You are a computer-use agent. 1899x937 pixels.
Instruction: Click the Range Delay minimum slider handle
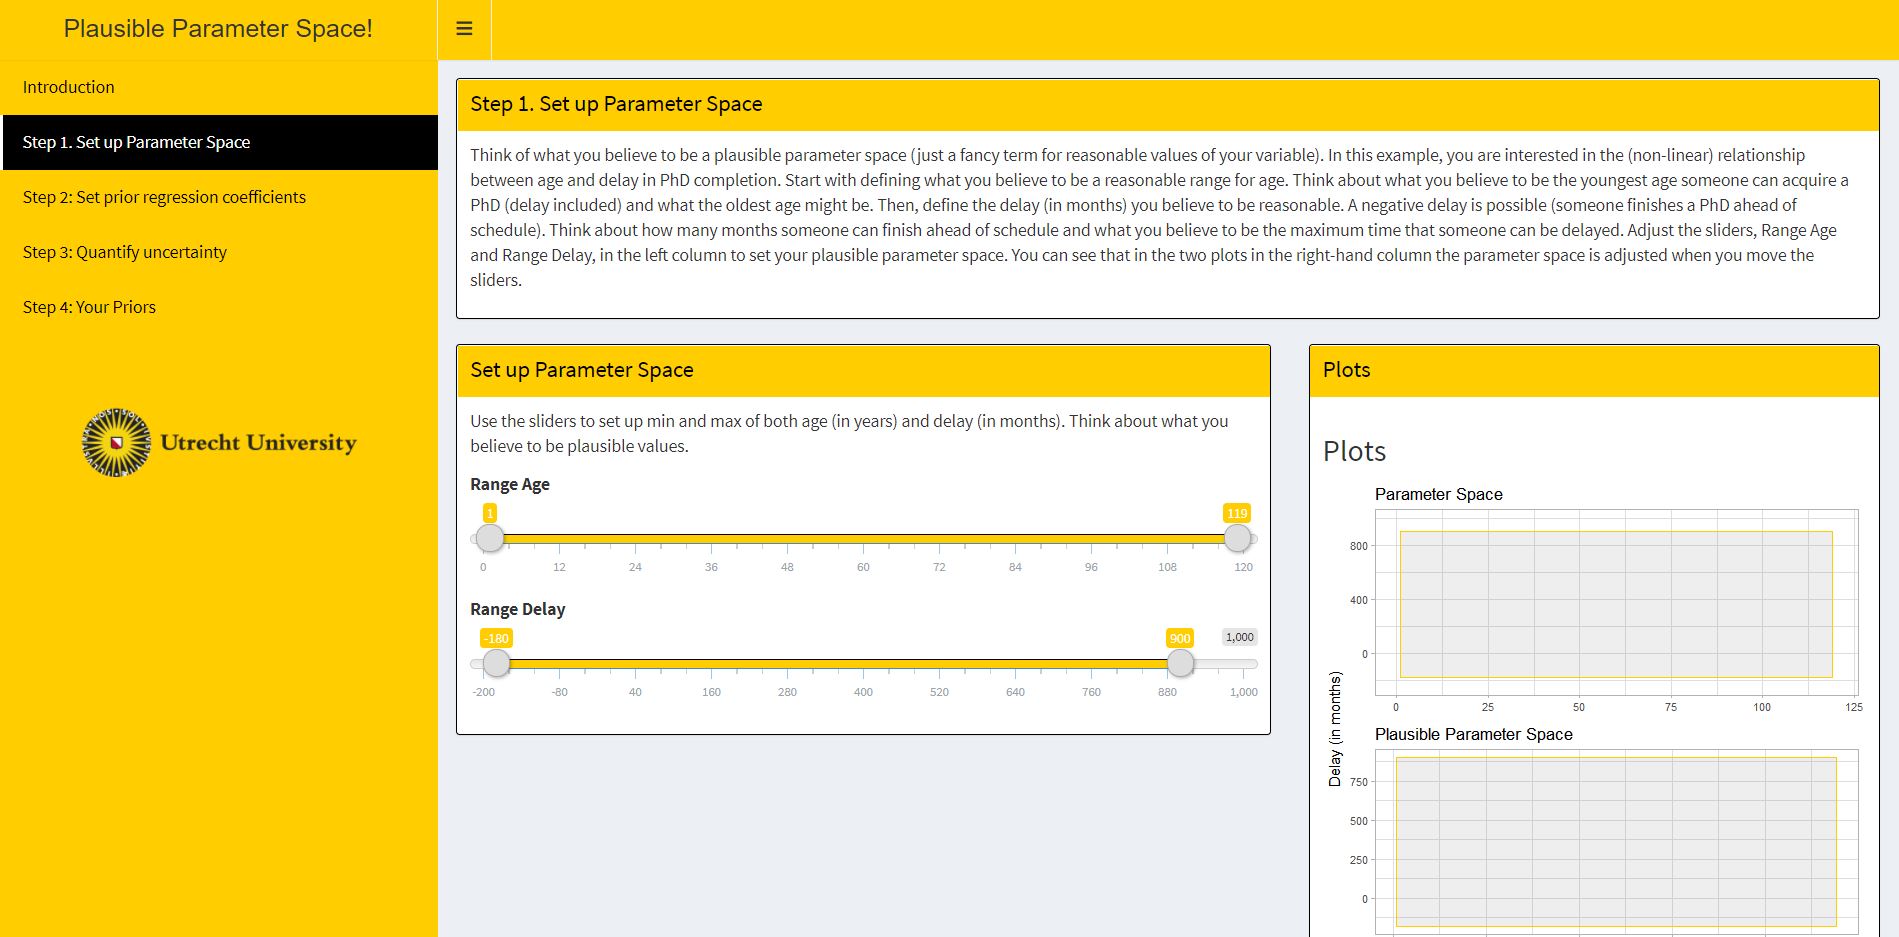tap(496, 663)
